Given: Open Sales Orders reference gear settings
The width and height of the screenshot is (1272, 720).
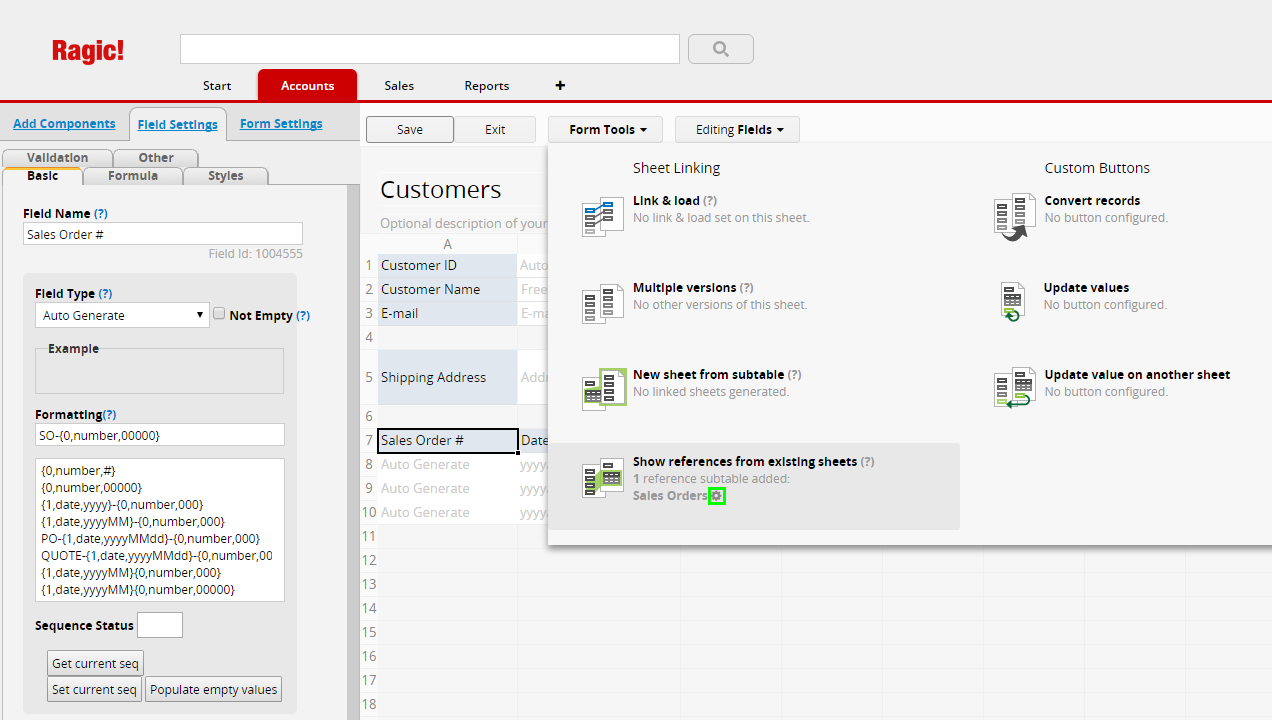Looking at the screenshot, I should [716, 496].
